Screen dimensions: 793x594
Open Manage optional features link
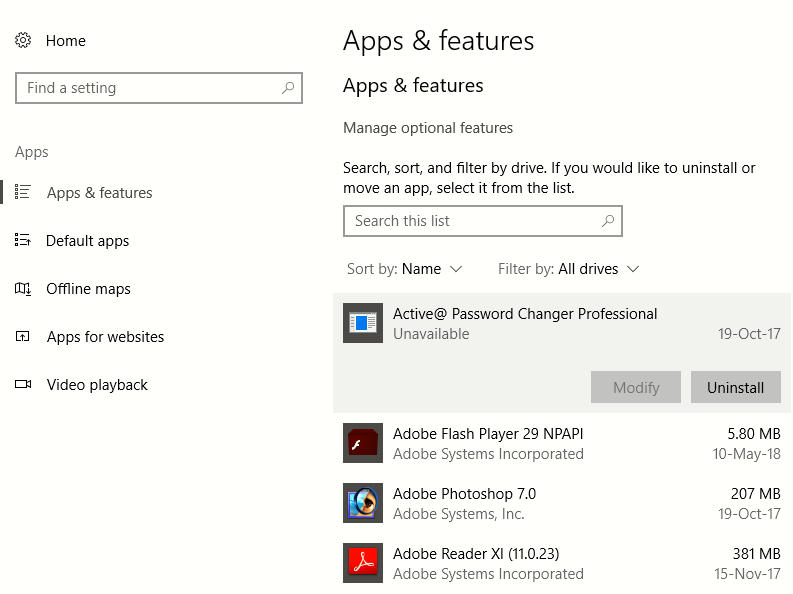(x=428, y=128)
